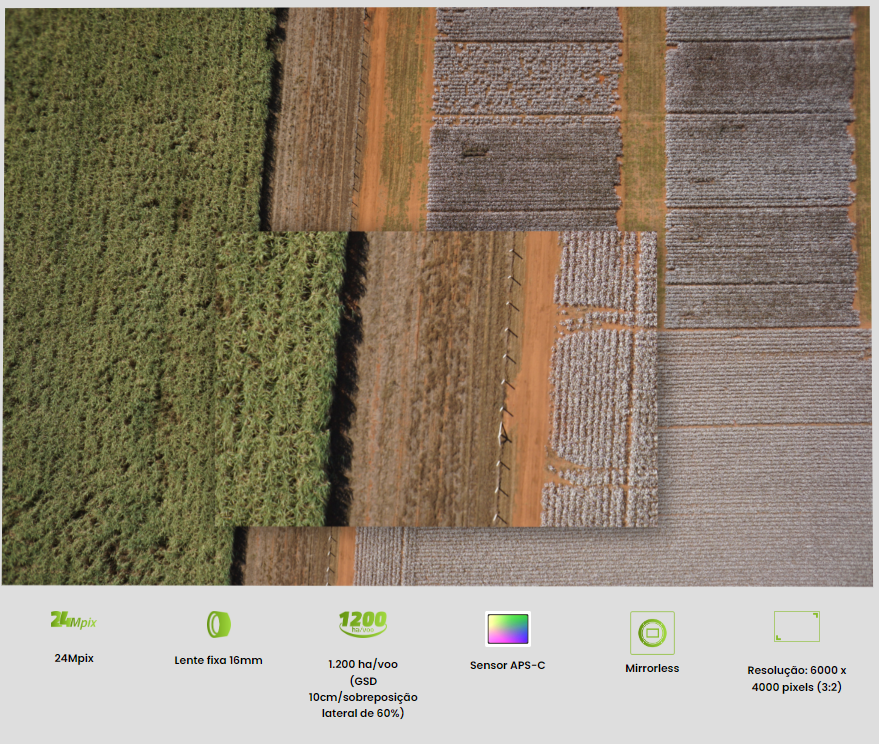879x744 pixels.
Task: Click the '1.200 ha/voo' text line
Action: point(363,664)
